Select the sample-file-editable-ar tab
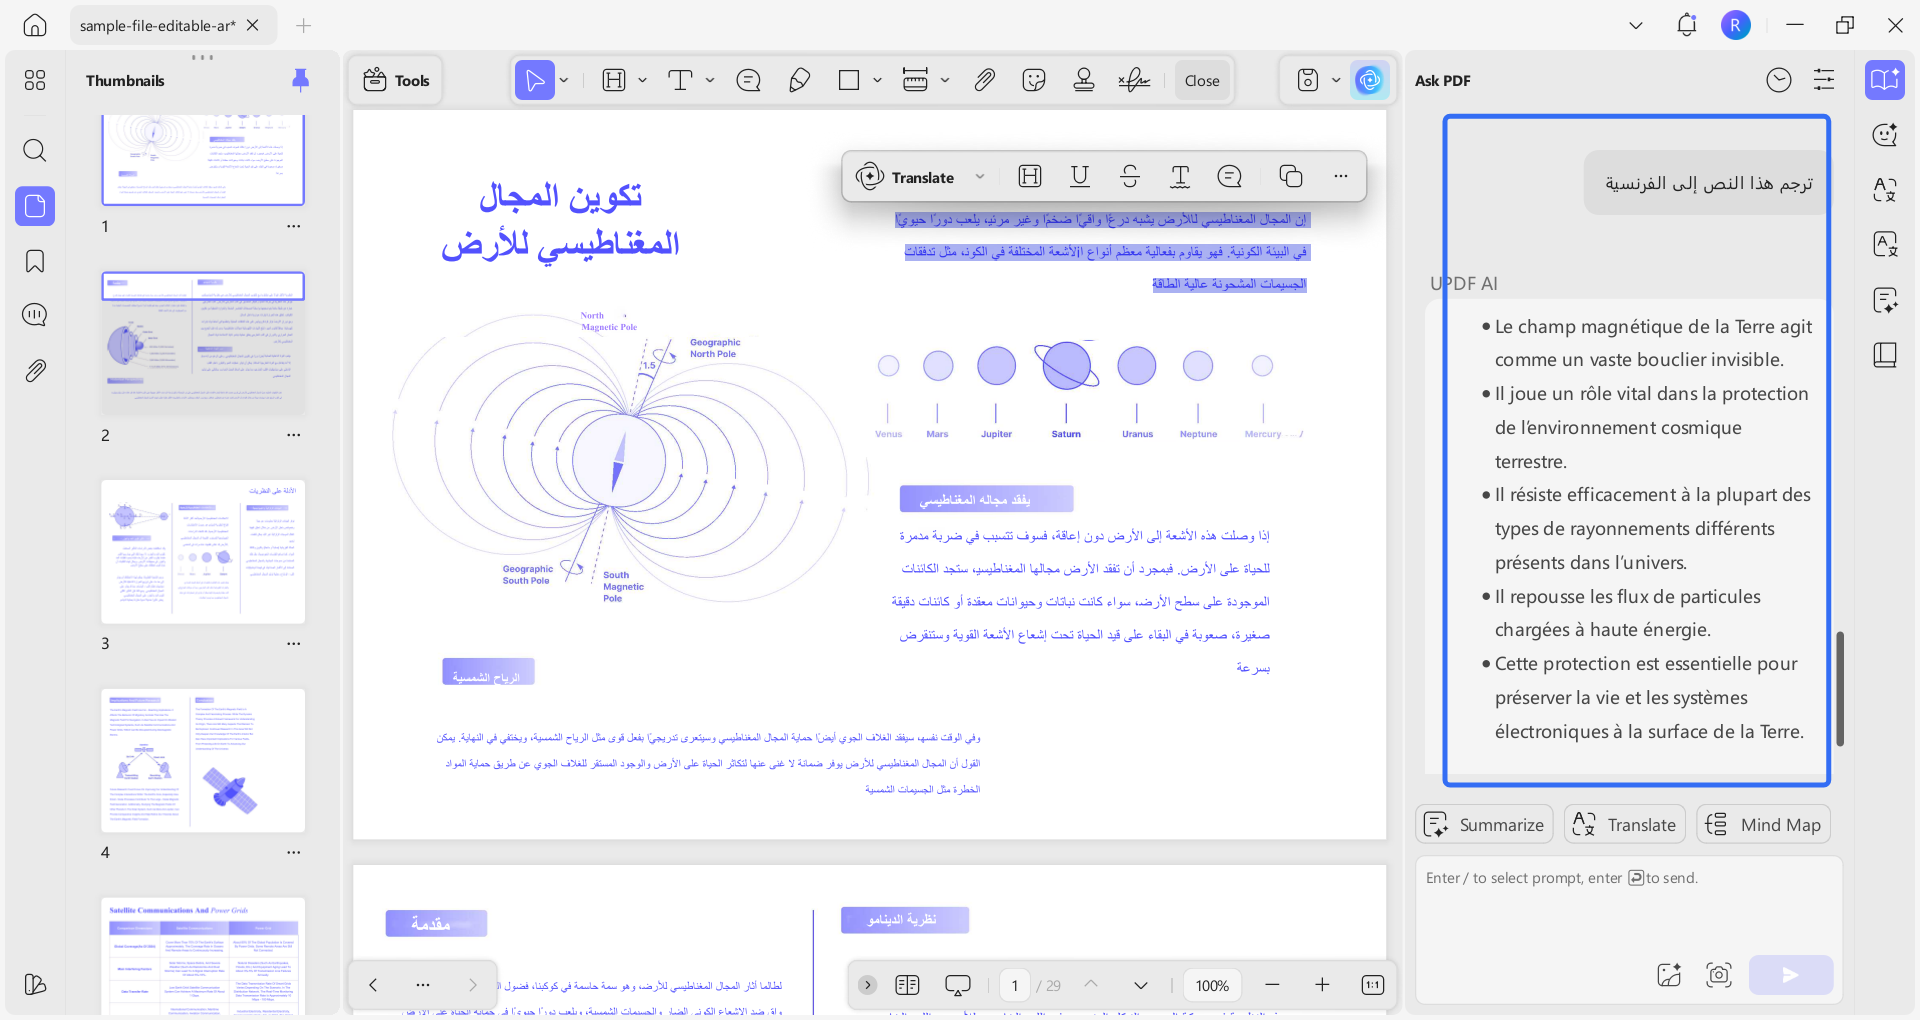The image size is (1920, 1020). (x=157, y=25)
